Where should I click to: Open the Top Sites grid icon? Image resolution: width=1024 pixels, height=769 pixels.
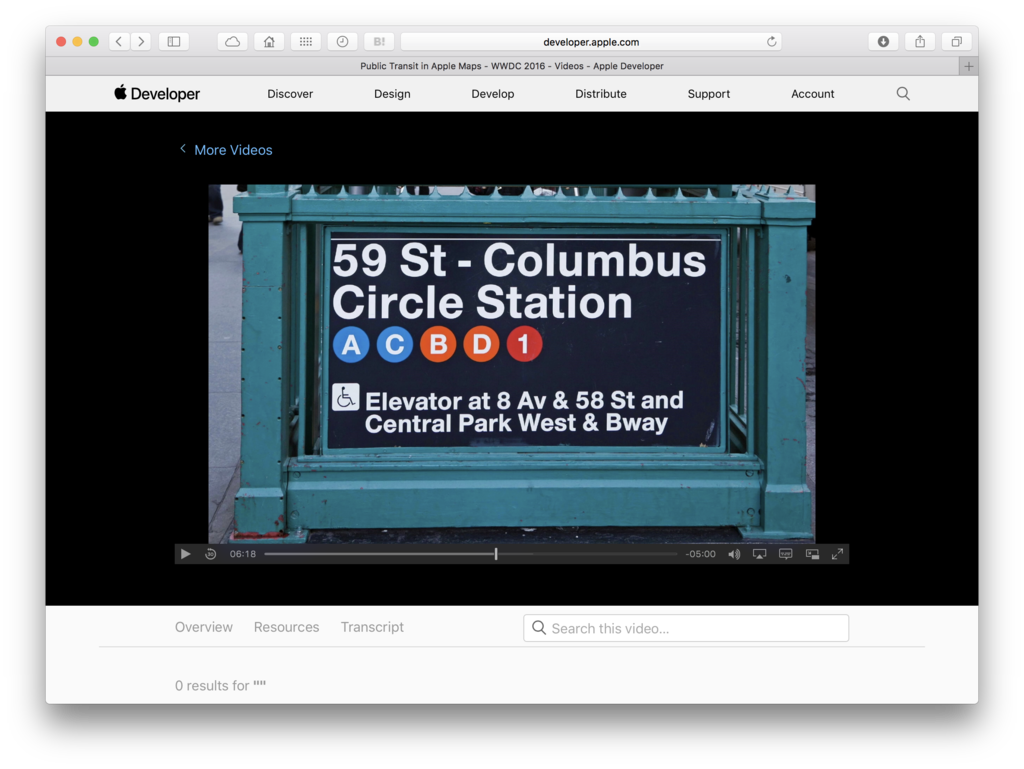point(306,42)
